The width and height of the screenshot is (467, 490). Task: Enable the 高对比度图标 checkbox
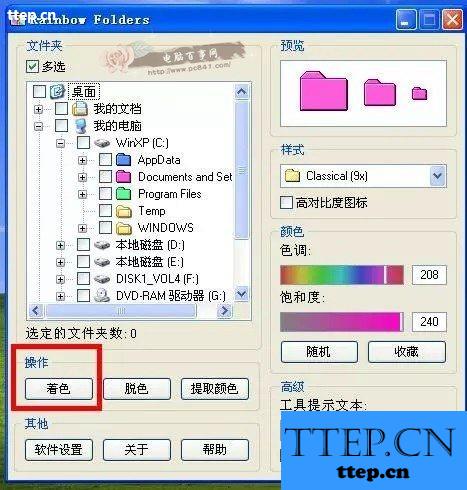point(286,202)
